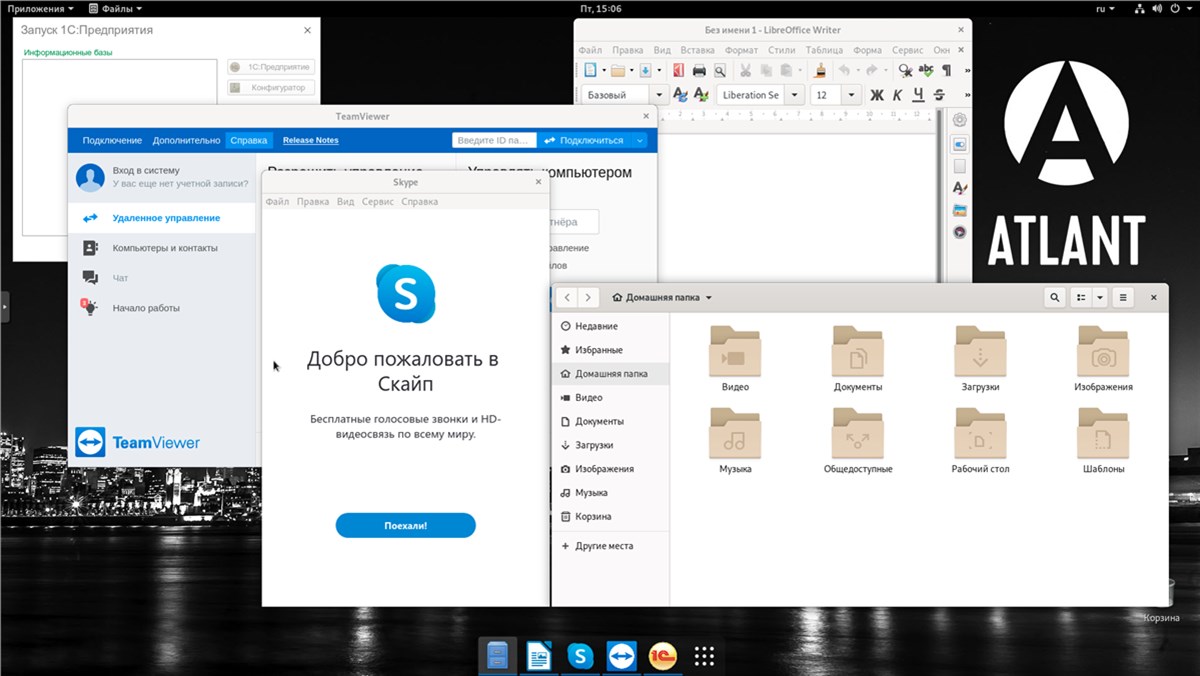Click the Print icon in Writer toolbar
Screen dimensions: 1200x676
click(699, 70)
